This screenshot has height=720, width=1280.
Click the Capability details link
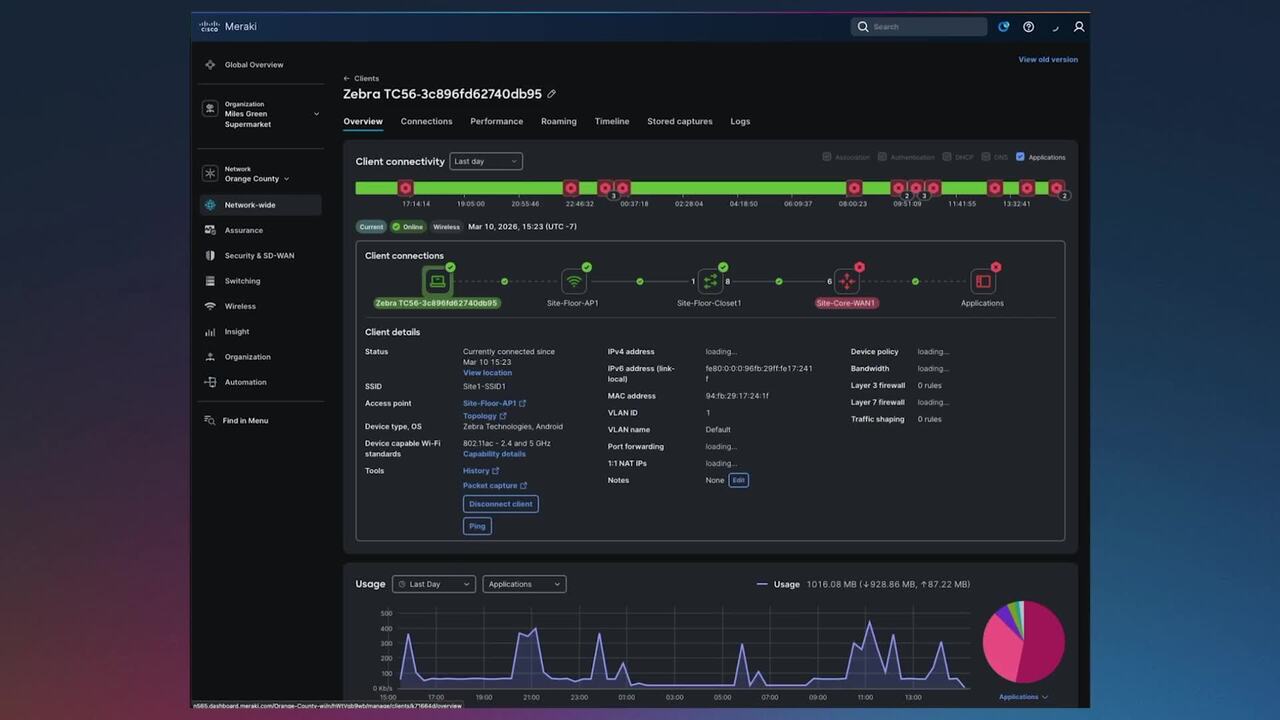(x=494, y=454)
